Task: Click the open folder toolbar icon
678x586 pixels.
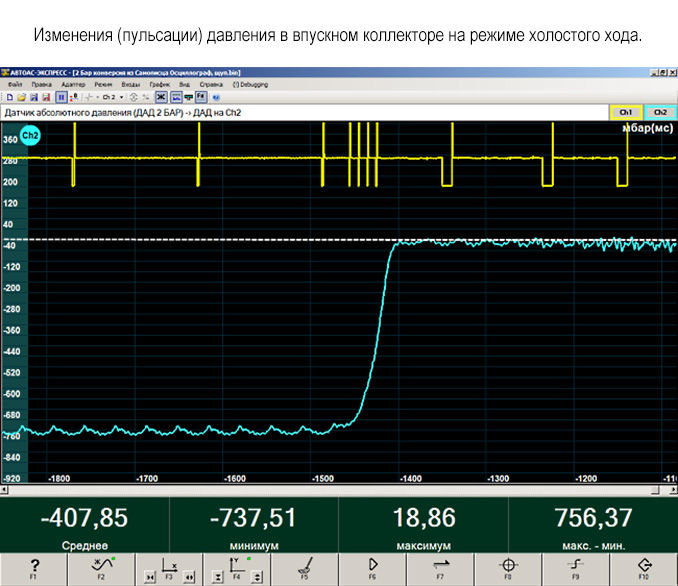Action: coord(22,97)
